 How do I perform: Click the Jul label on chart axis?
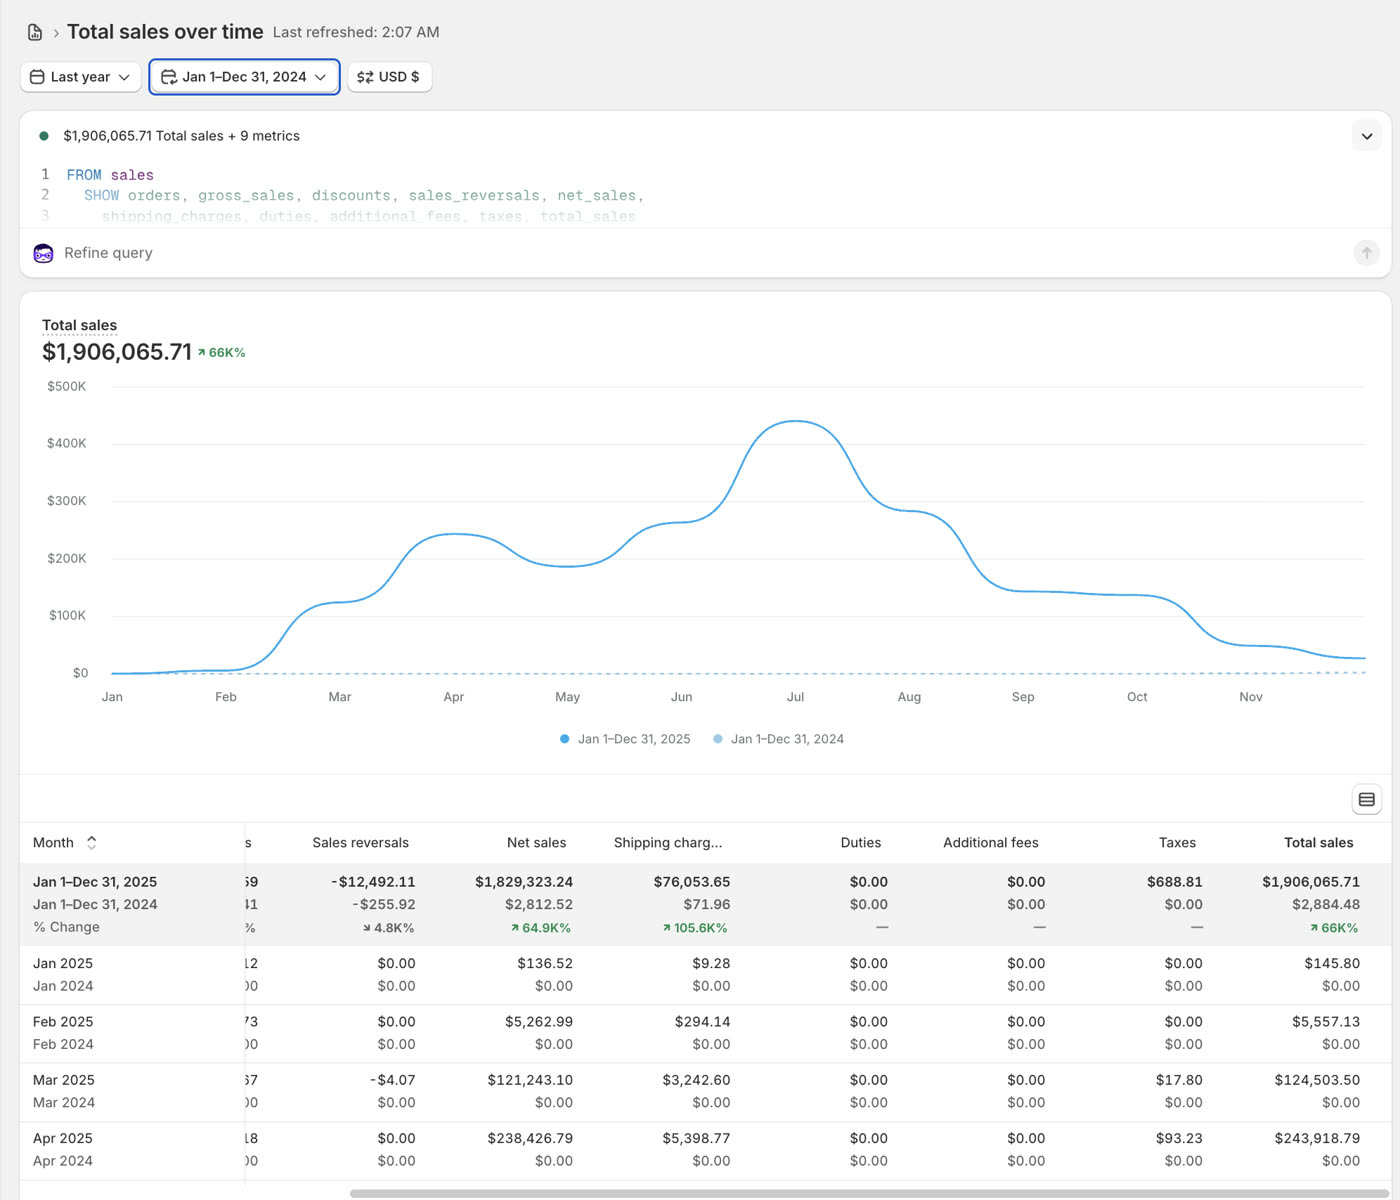coord(795,697)
